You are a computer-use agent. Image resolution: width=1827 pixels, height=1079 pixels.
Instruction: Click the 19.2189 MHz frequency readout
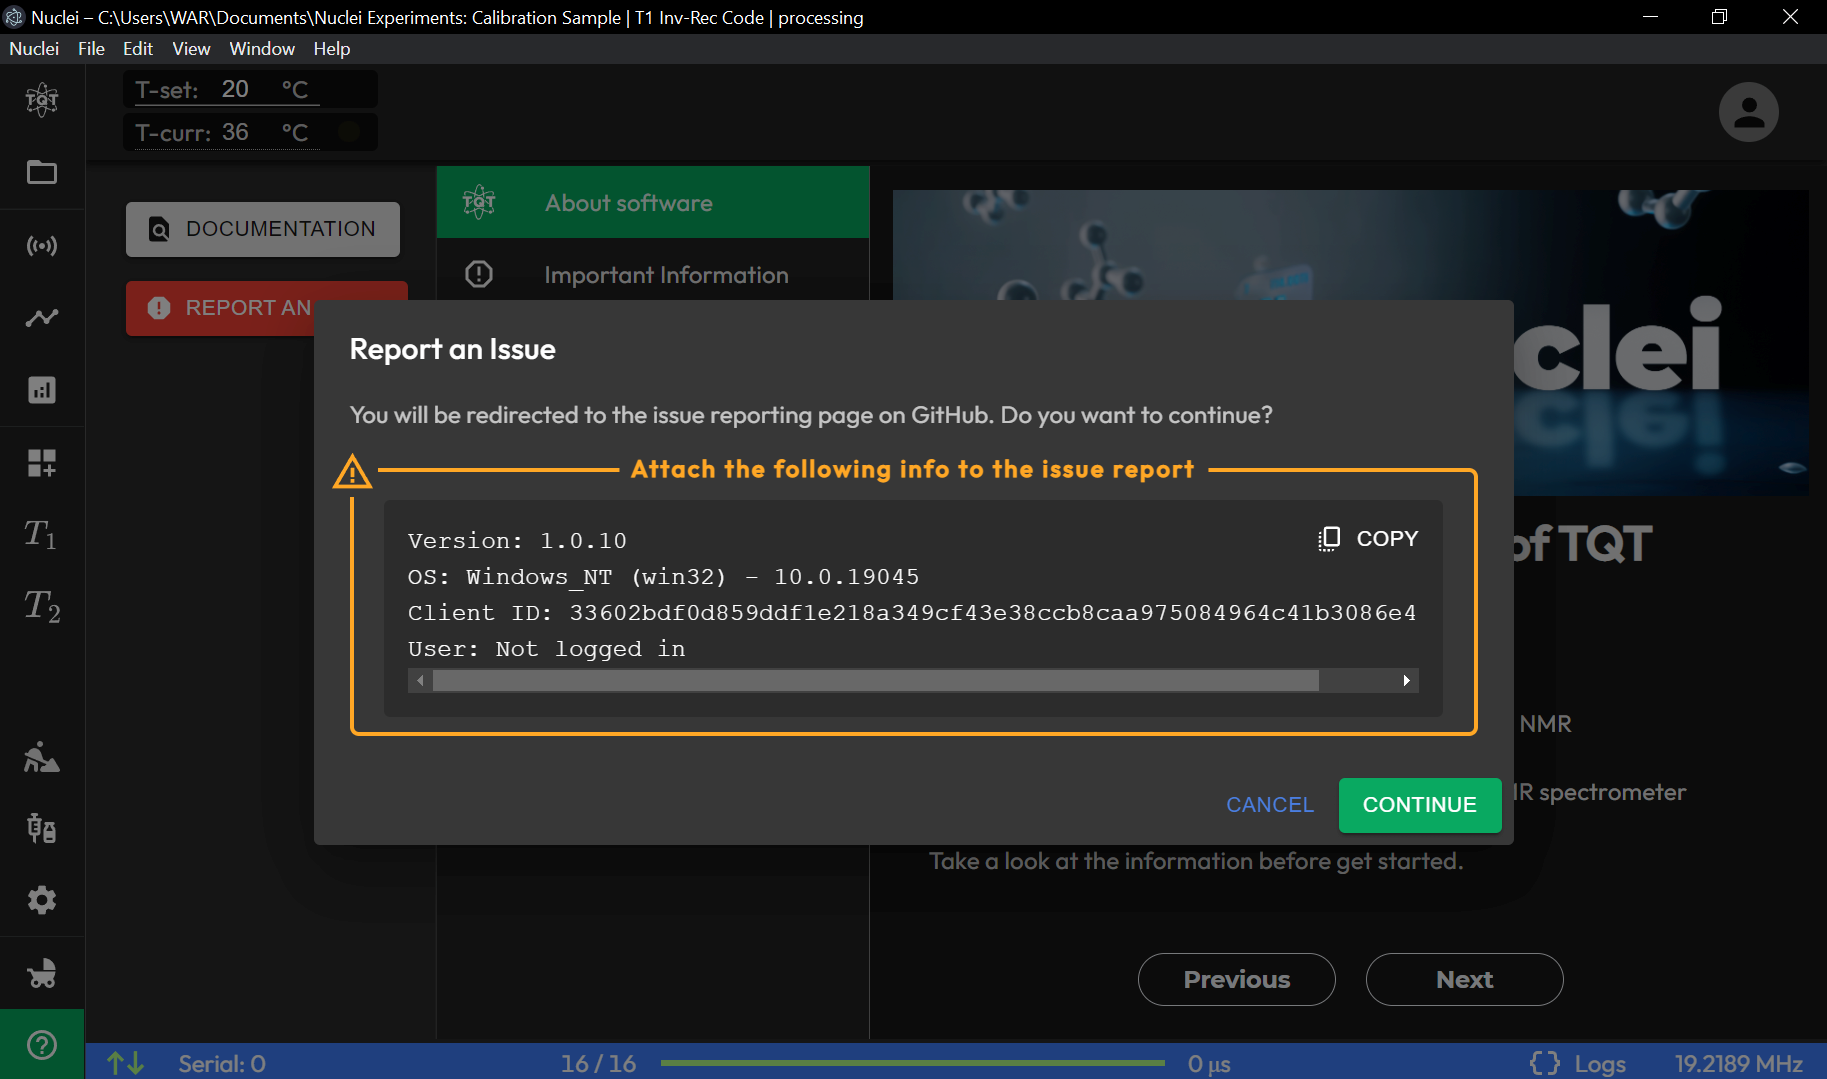click(1739, 1063)
